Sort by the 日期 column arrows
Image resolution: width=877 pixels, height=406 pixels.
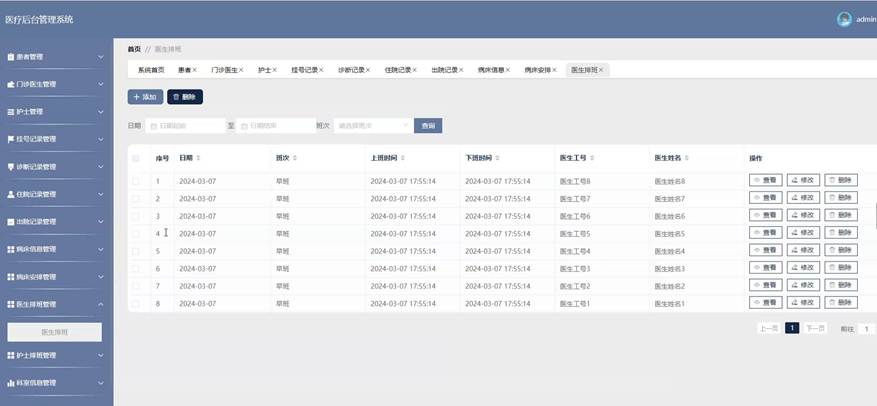198,159
